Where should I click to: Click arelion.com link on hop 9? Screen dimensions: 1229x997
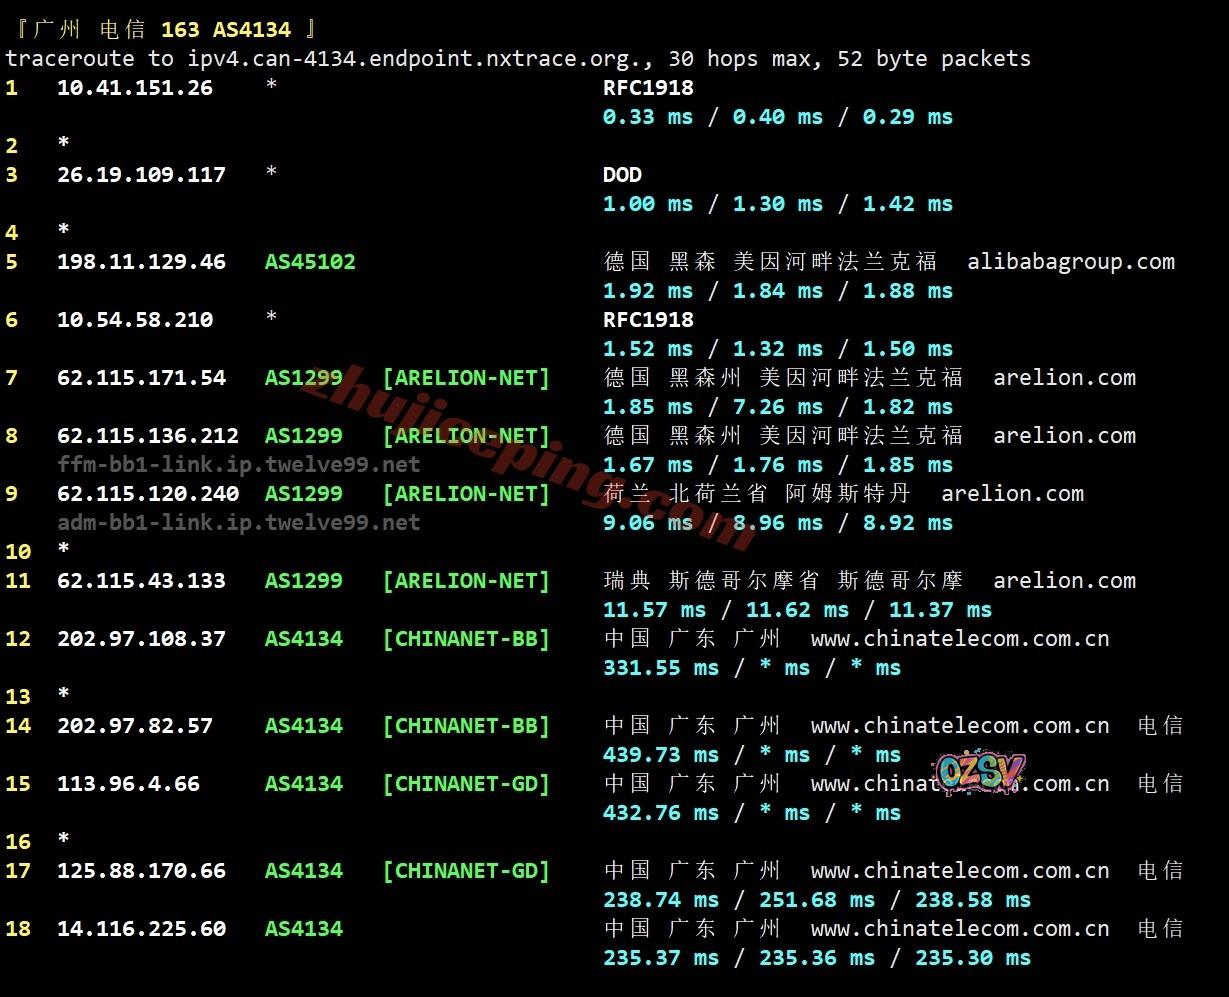tap(1012, 494)
